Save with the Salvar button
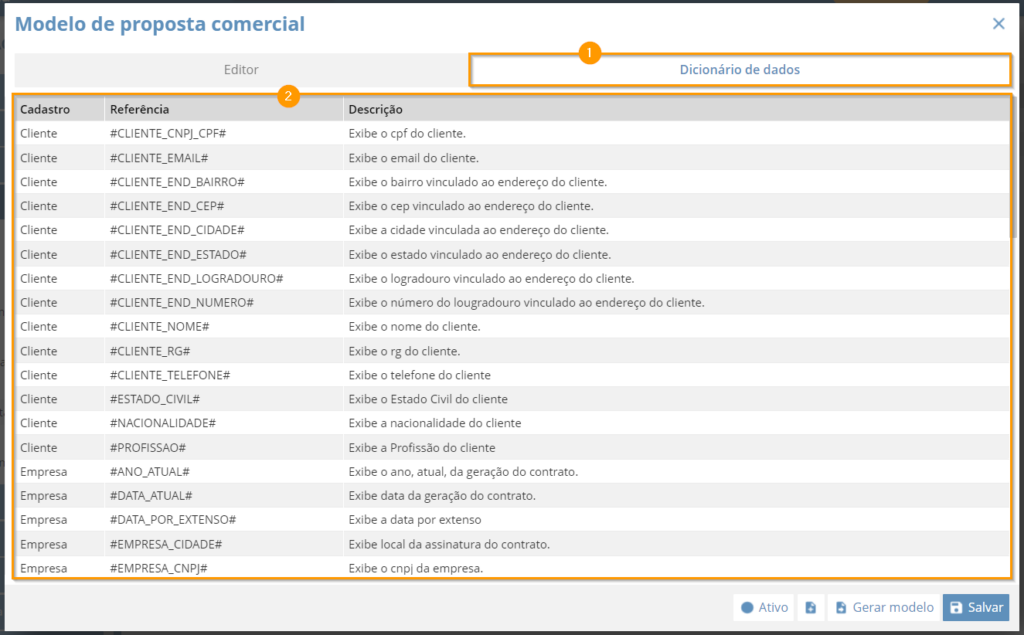This screenshot has height=635, width=1024. 976,608
